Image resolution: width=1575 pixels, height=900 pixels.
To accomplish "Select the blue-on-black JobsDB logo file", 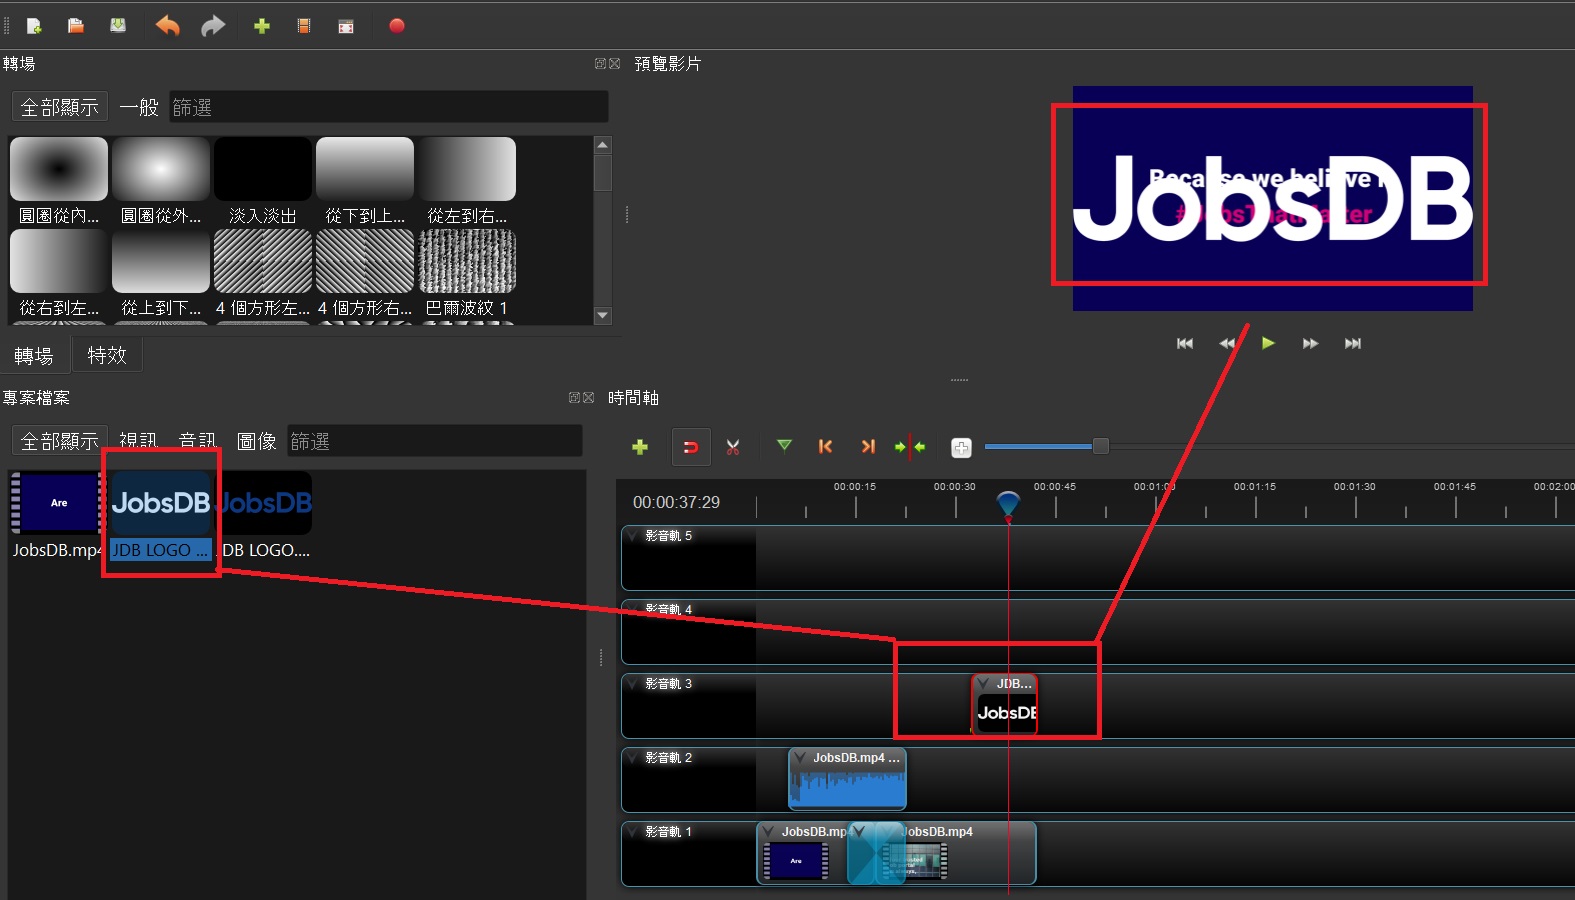I will click(x=265, y=516).
